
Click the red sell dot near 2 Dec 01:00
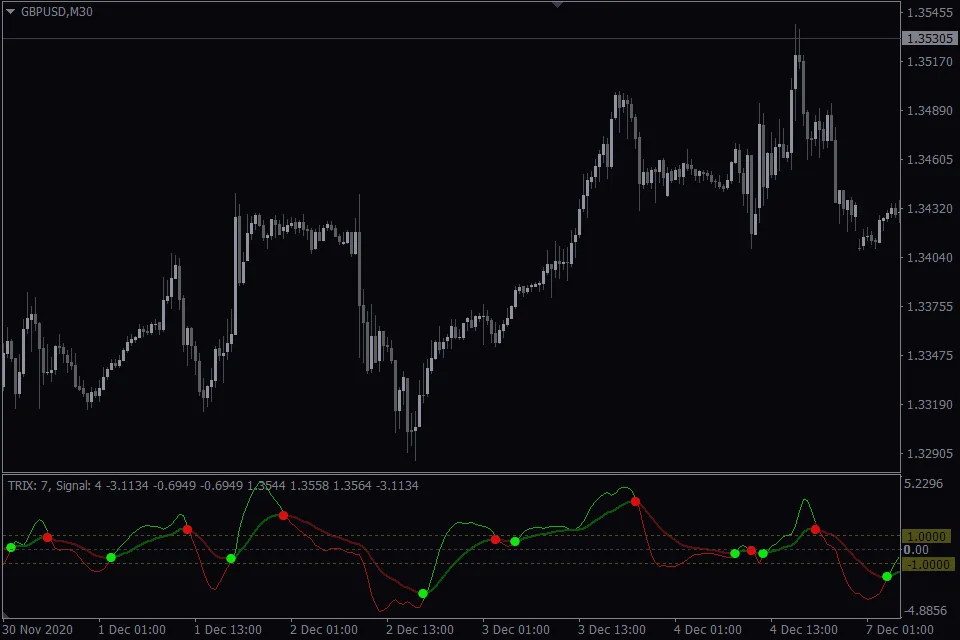(283, 515)
